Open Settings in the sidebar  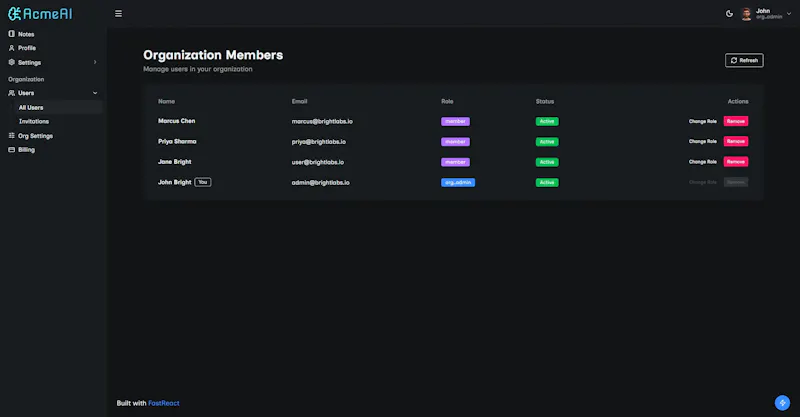[x=29, y=62]
